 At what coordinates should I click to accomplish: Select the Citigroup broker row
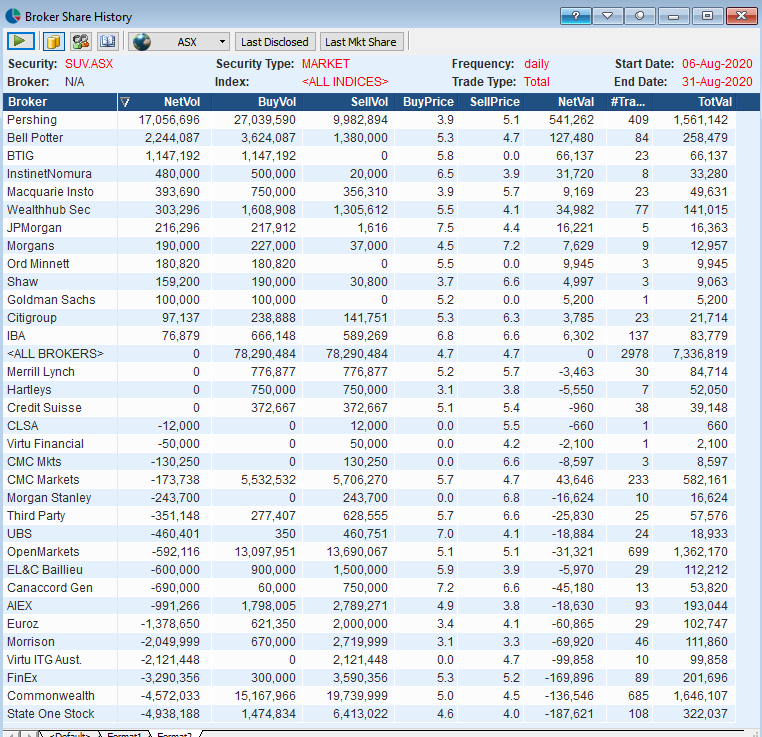(x=369, y=318)
